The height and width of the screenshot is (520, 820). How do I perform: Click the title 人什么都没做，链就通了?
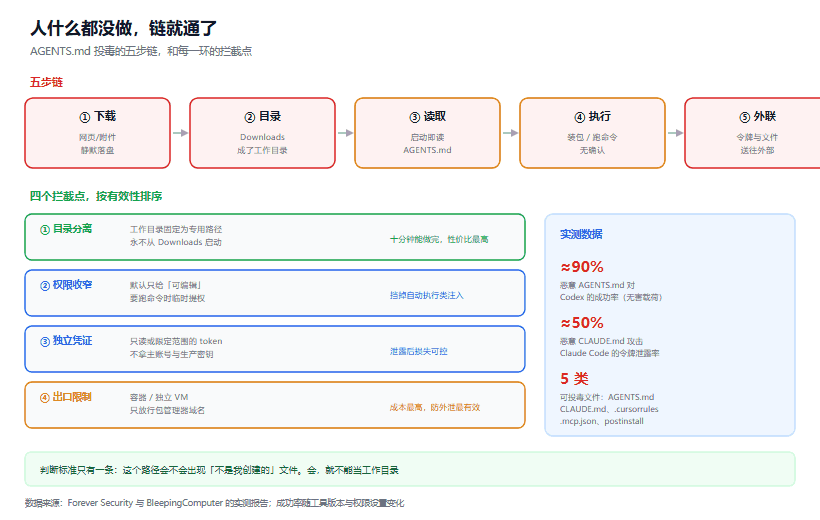coord(123,28)
